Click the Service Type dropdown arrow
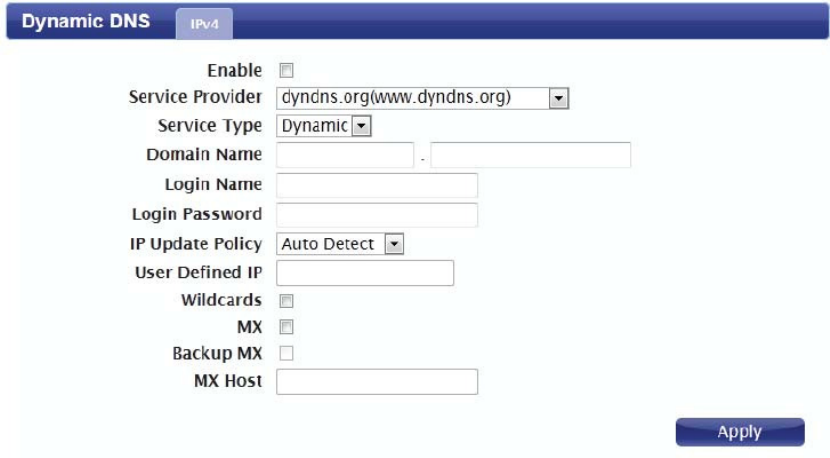 (361, 126)
